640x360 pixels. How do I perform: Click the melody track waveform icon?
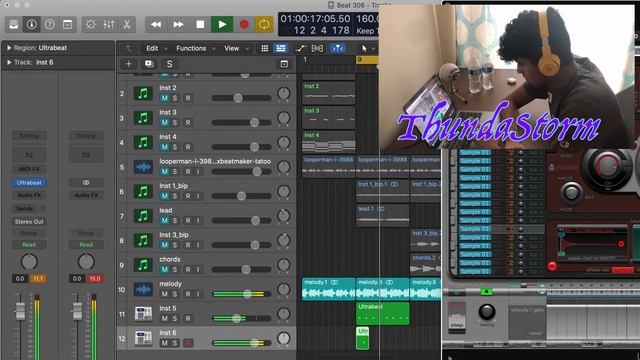click(x=143, y=289)
